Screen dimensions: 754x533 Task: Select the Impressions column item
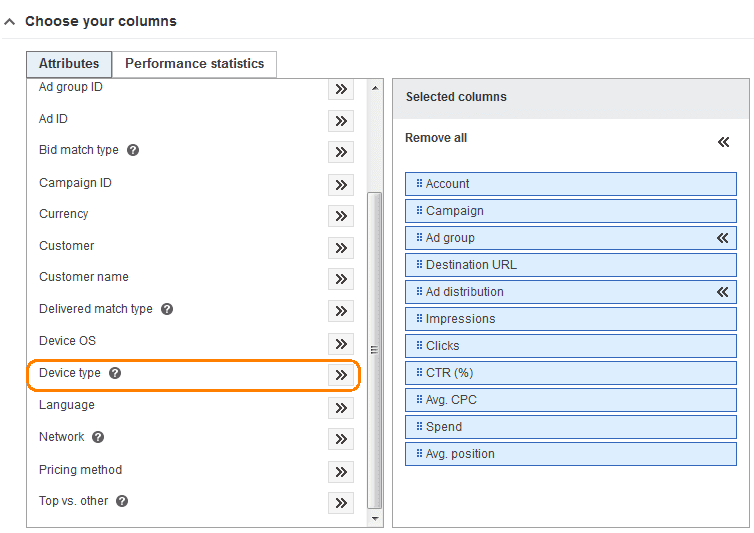click(x=570, y=319)
